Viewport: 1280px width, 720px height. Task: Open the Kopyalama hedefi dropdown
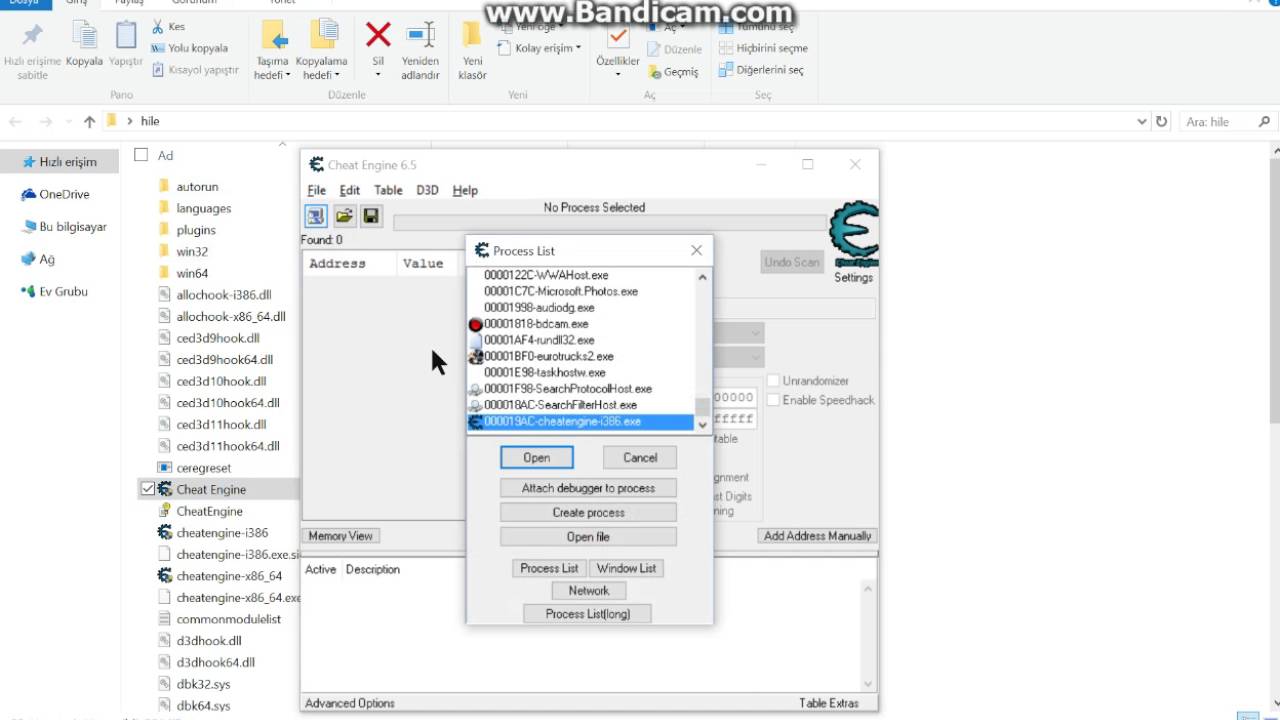point(322,68)
